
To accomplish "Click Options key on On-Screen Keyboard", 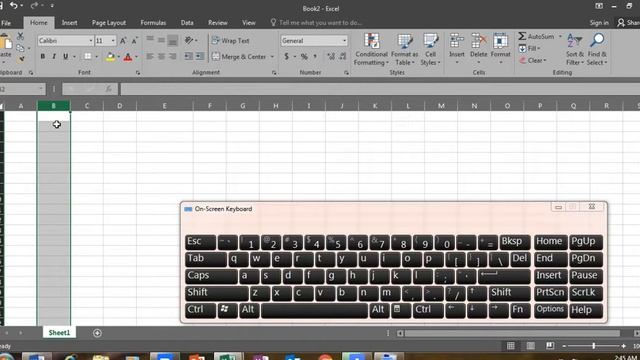I will [x=550, y=310].
